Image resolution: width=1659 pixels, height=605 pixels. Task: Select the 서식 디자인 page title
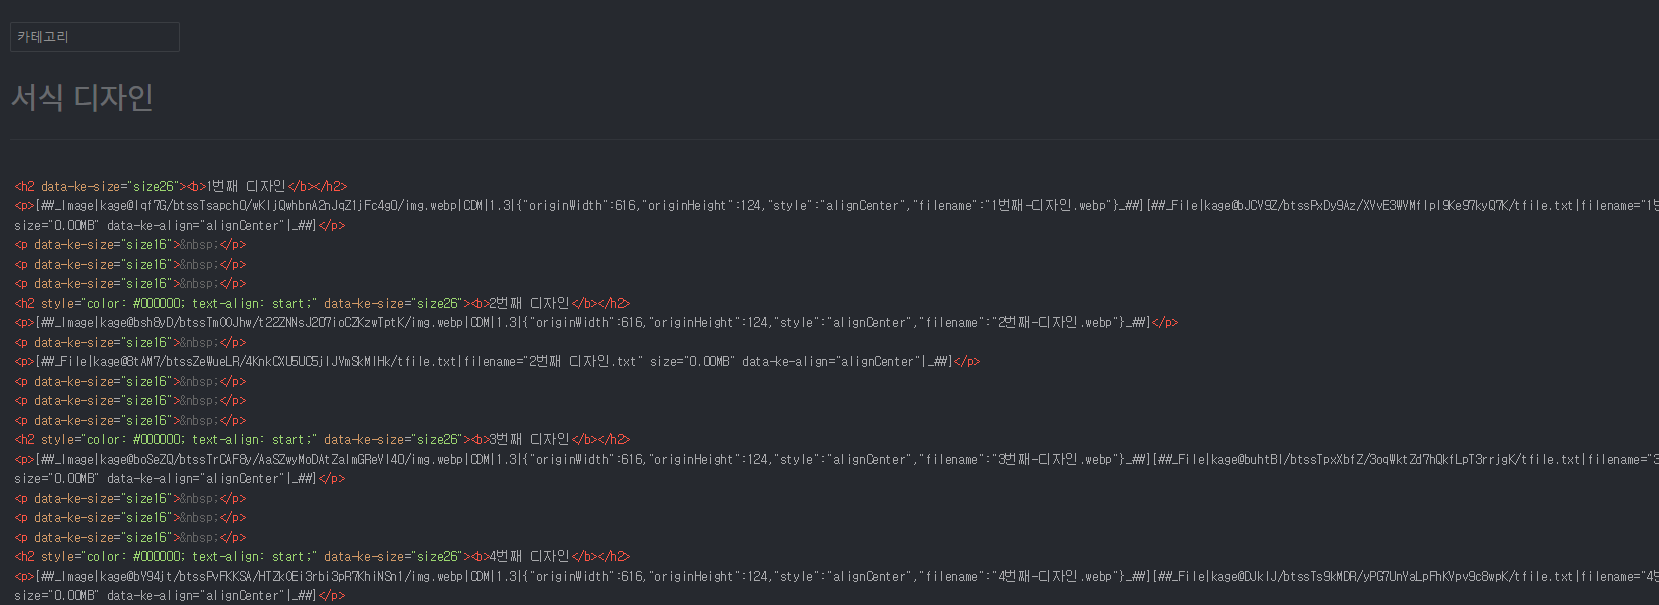point(82,98)
